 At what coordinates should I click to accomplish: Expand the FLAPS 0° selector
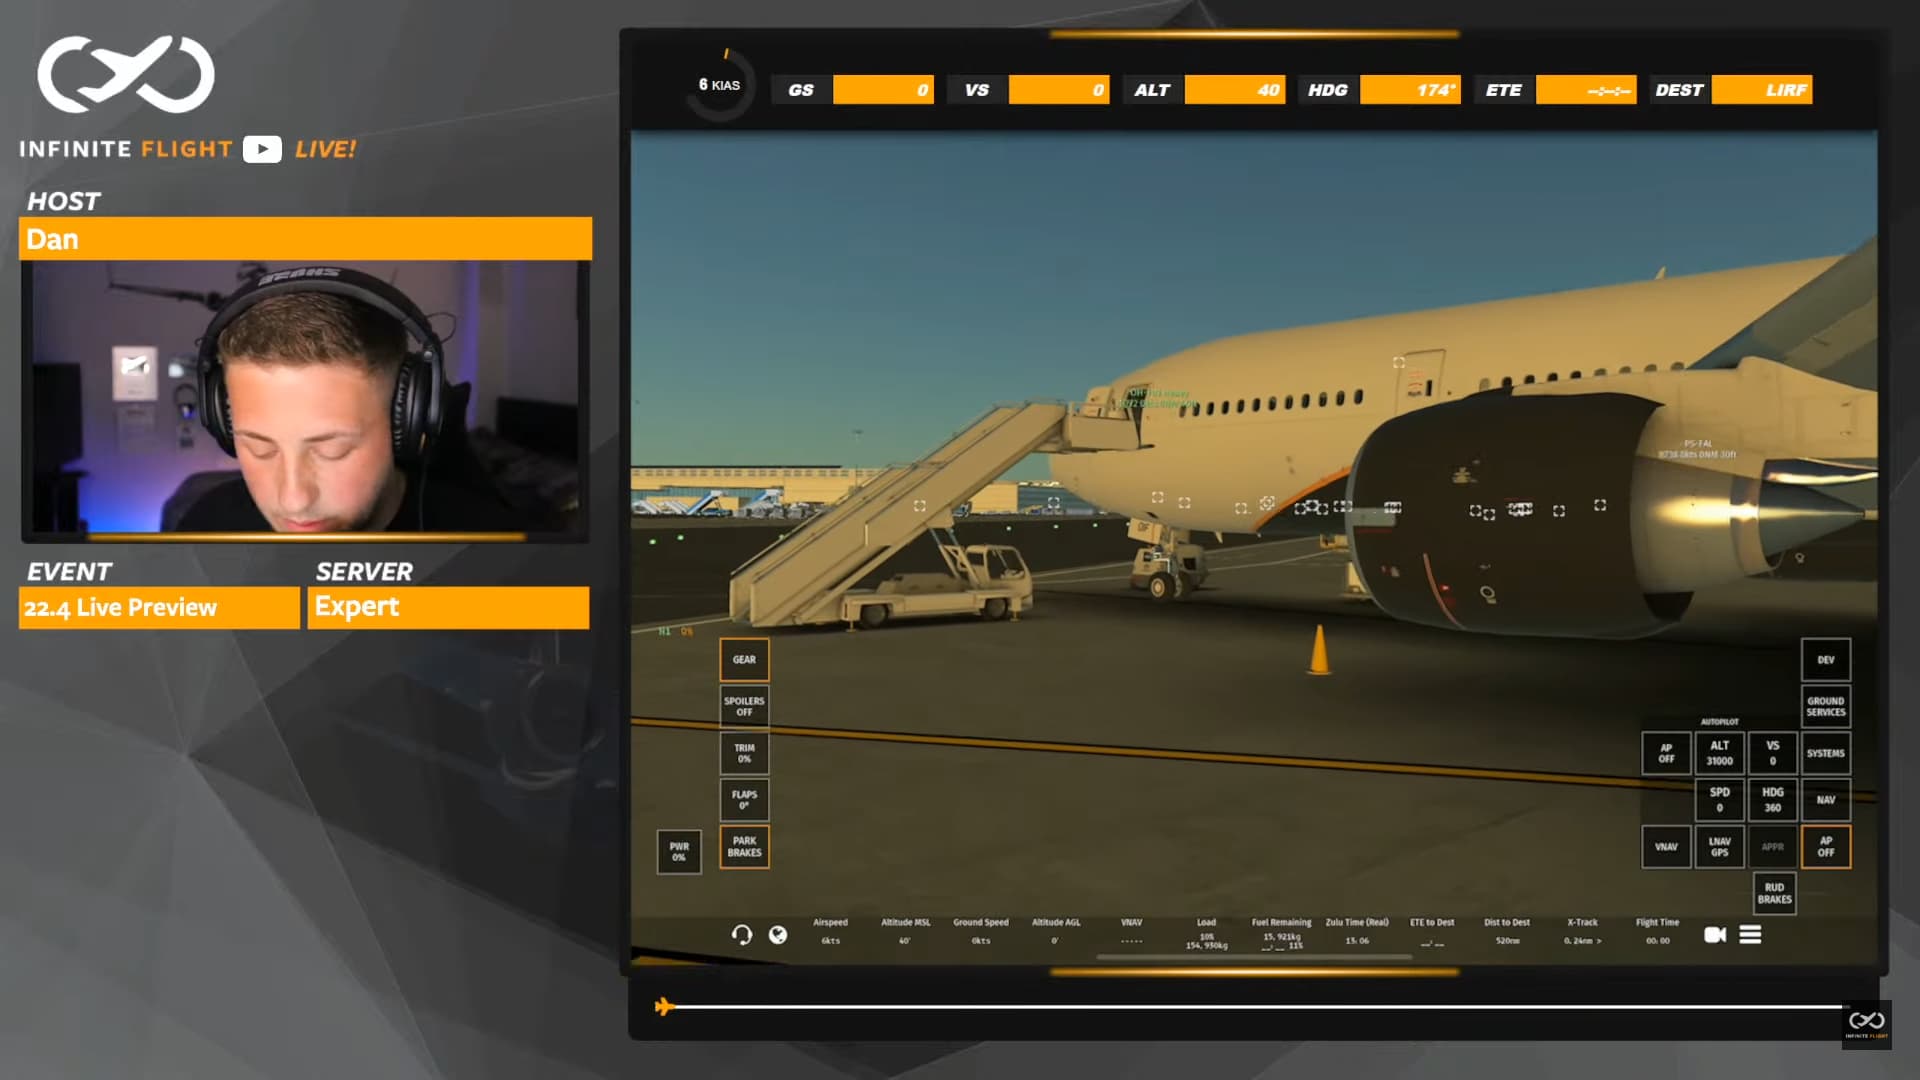click(744, 800)
